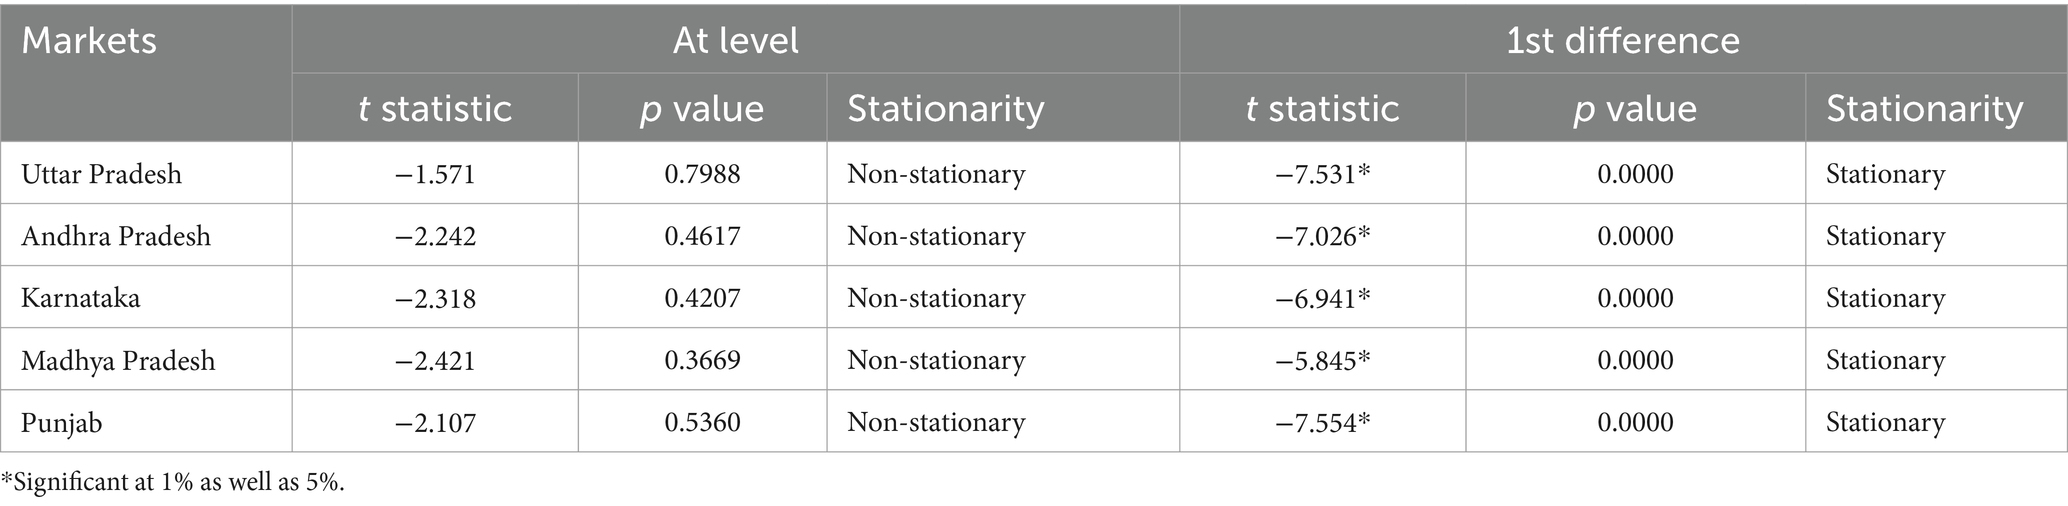This screenshot has width=2068, height=506.
Task: Click the 0.3669 p value cell
Action: coord(702,360)
